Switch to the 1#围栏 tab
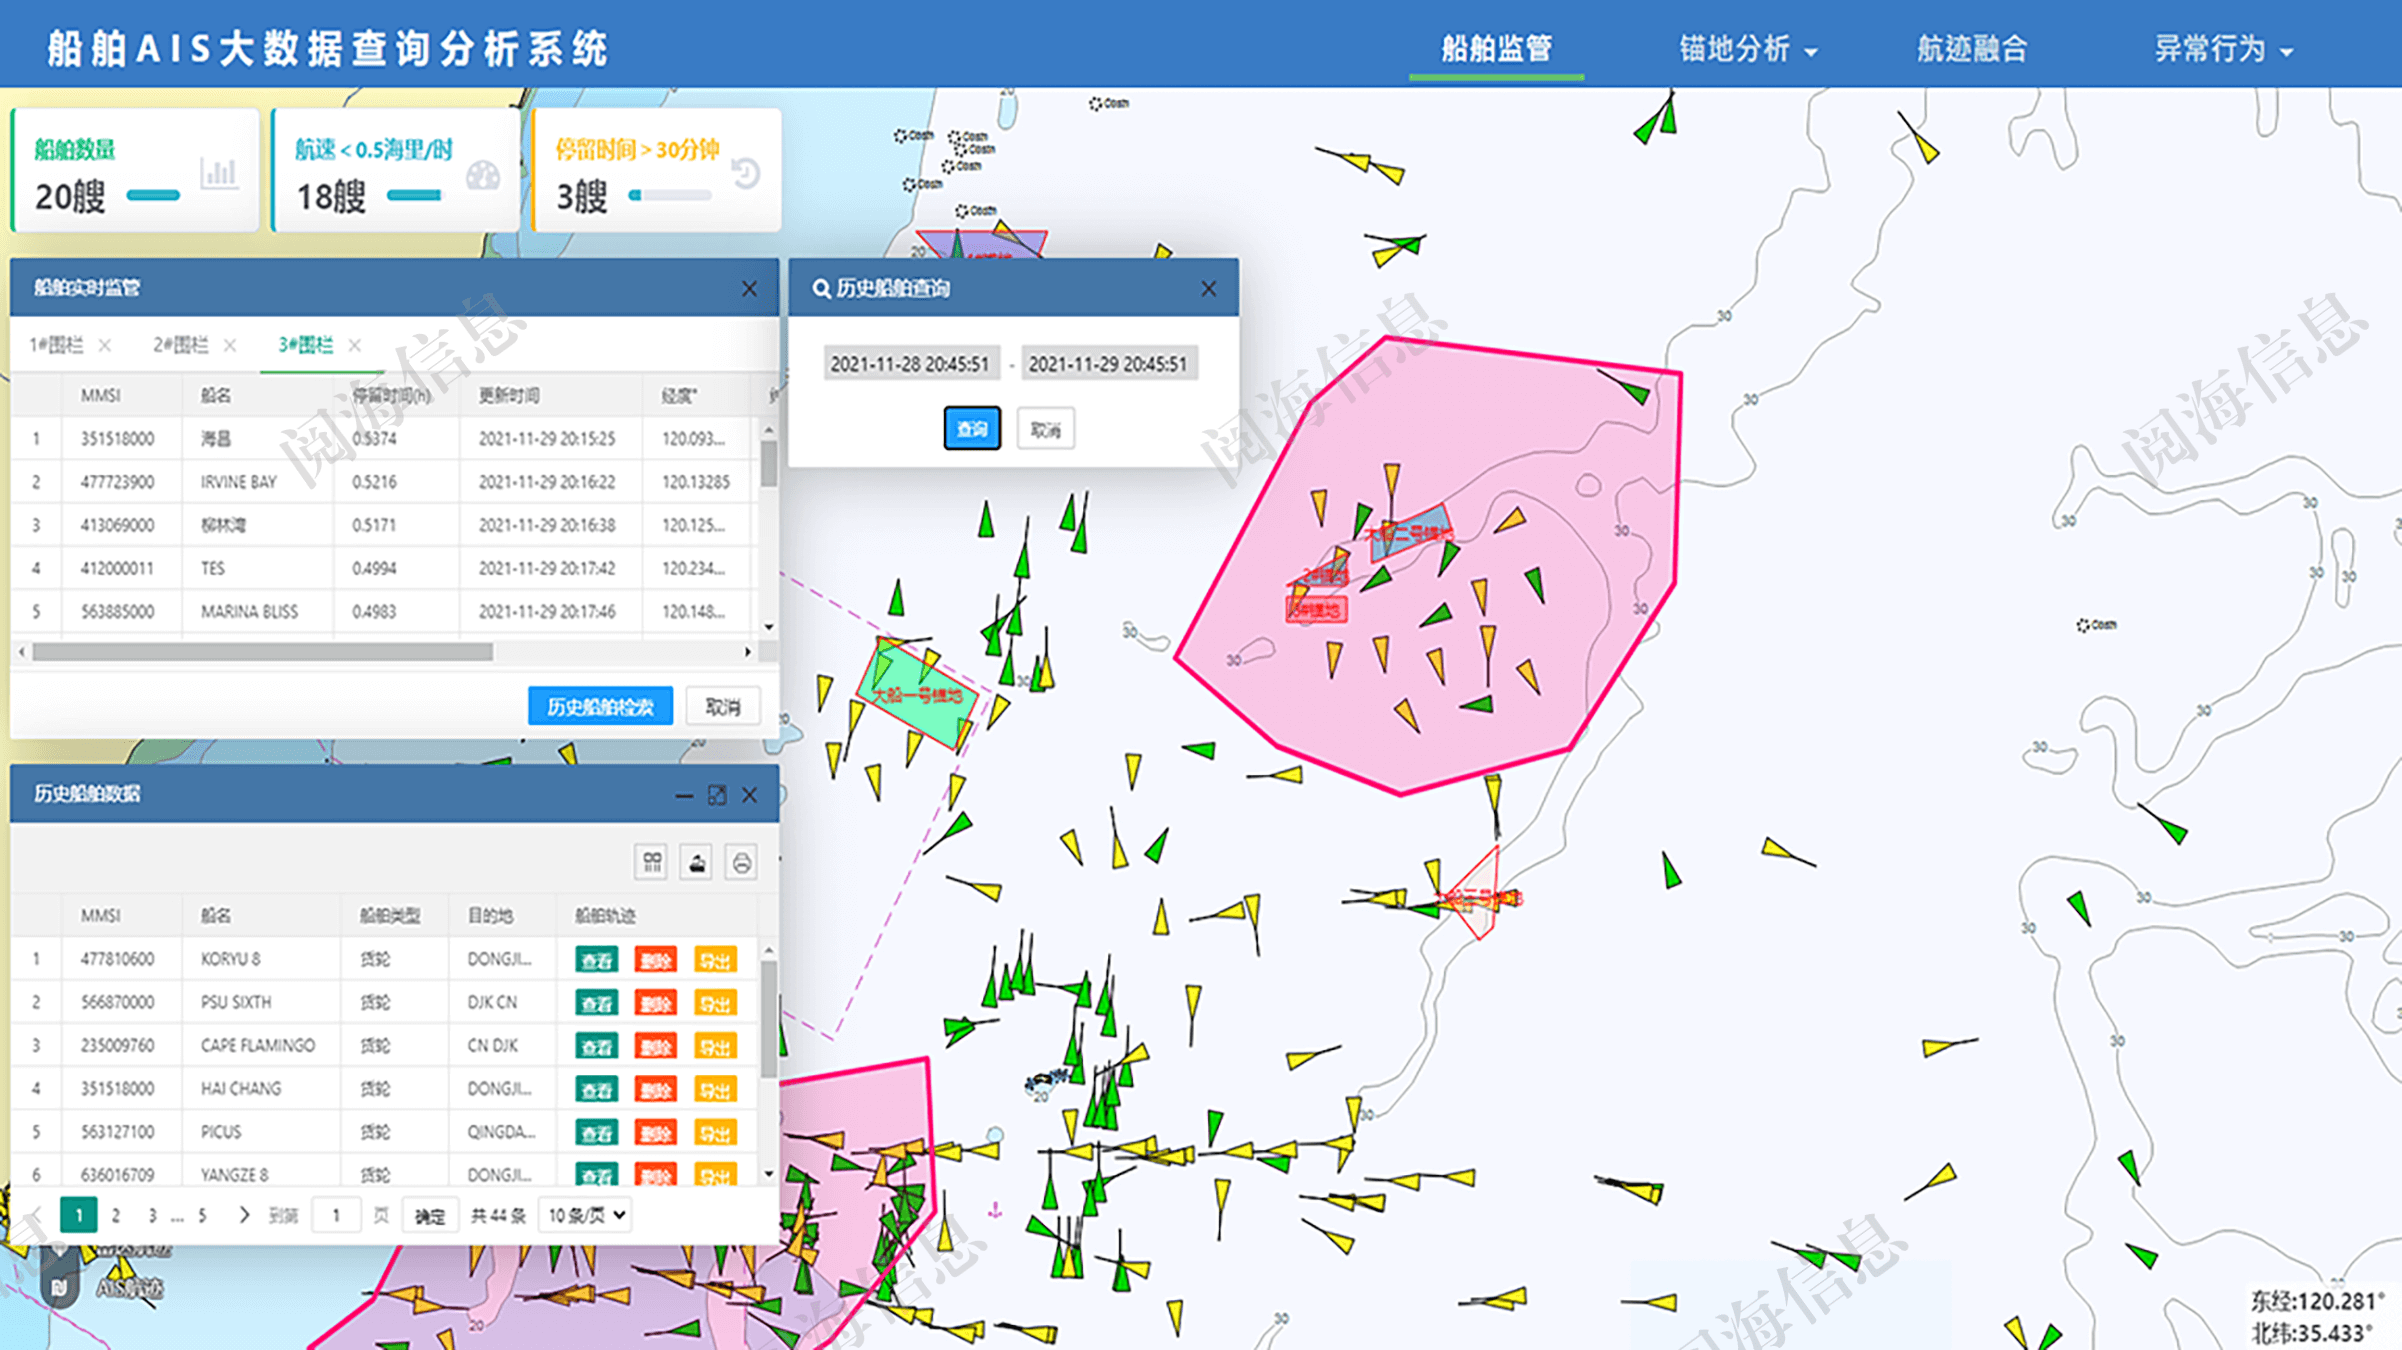2402x1350 pixels. coord(57,345)
